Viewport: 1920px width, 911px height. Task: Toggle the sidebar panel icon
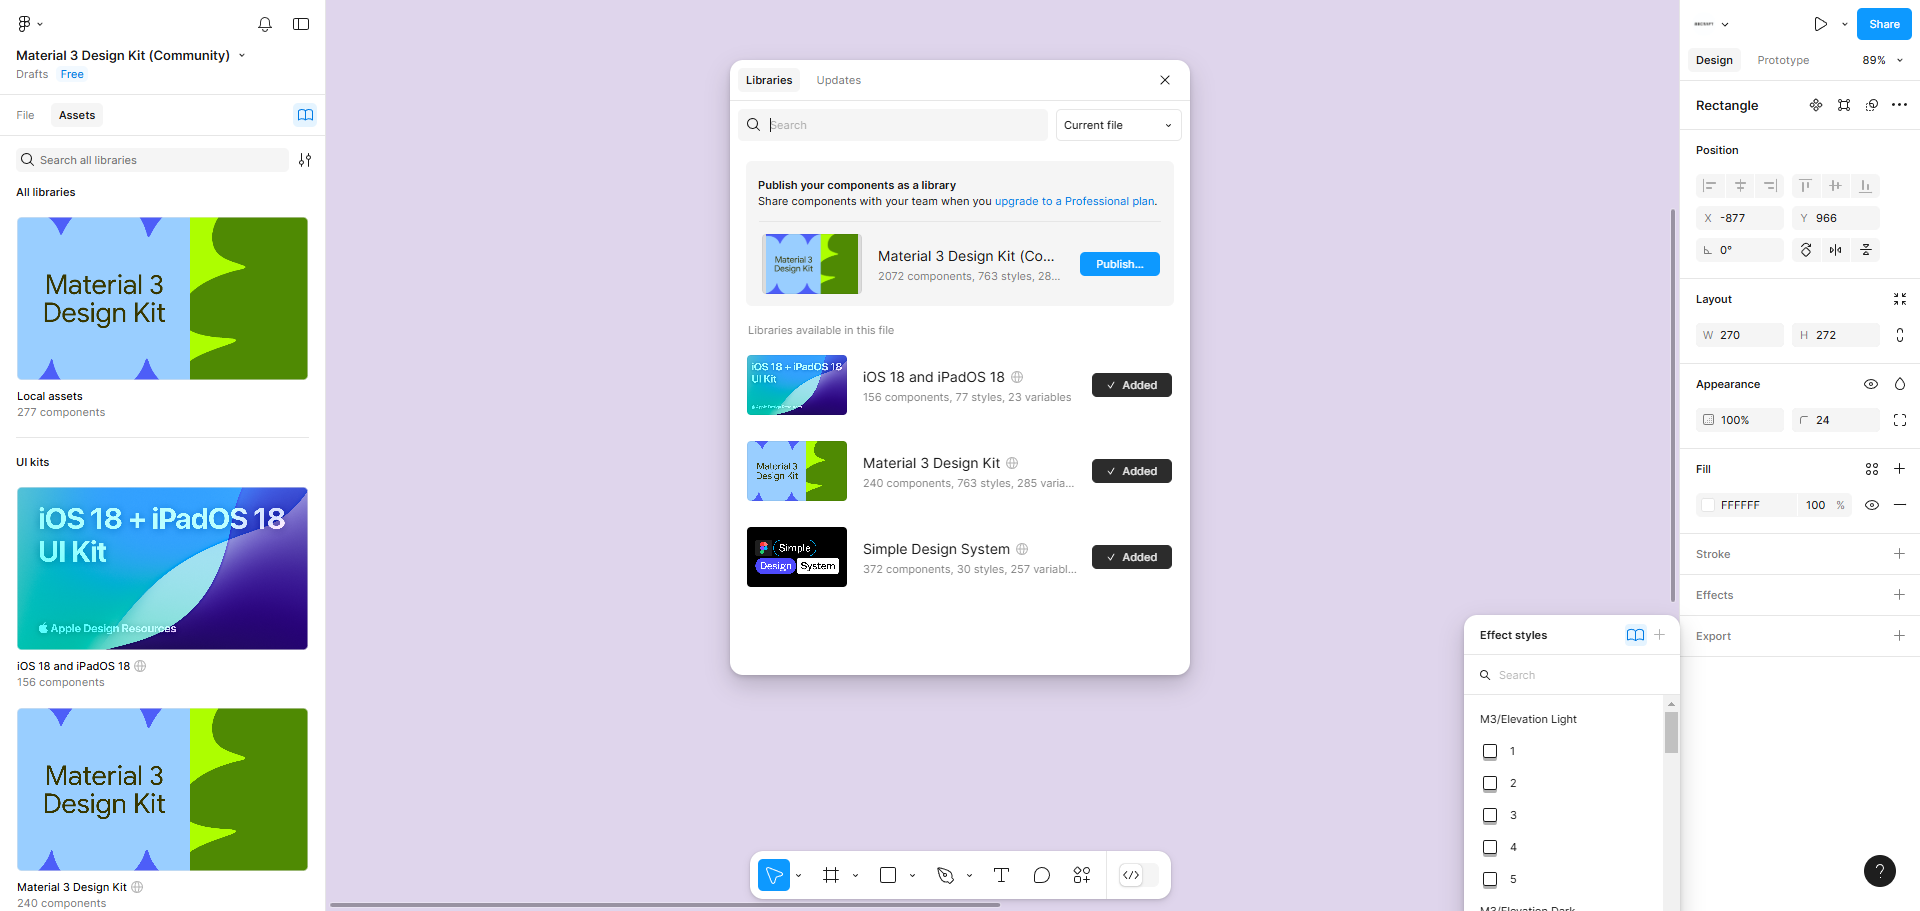(301, 24)
